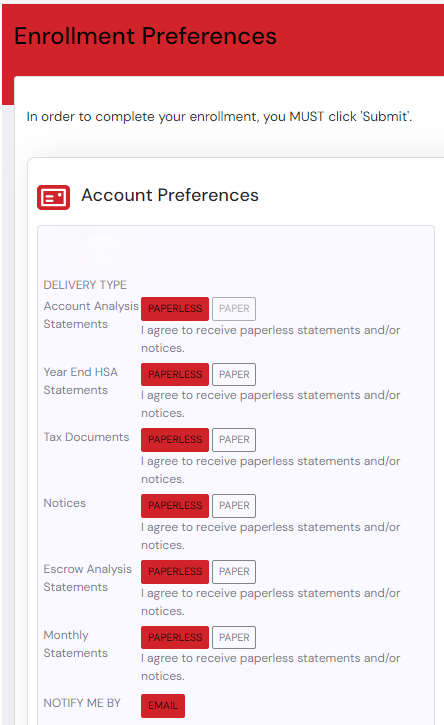Screen dimensions: 444x725
Task: Click the Account Preferences section title
Action: click(x=170, y=195)
